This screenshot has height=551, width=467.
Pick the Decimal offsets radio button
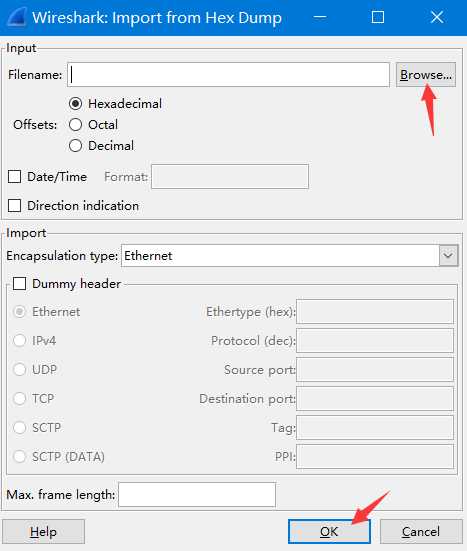[x=76, y=145]
